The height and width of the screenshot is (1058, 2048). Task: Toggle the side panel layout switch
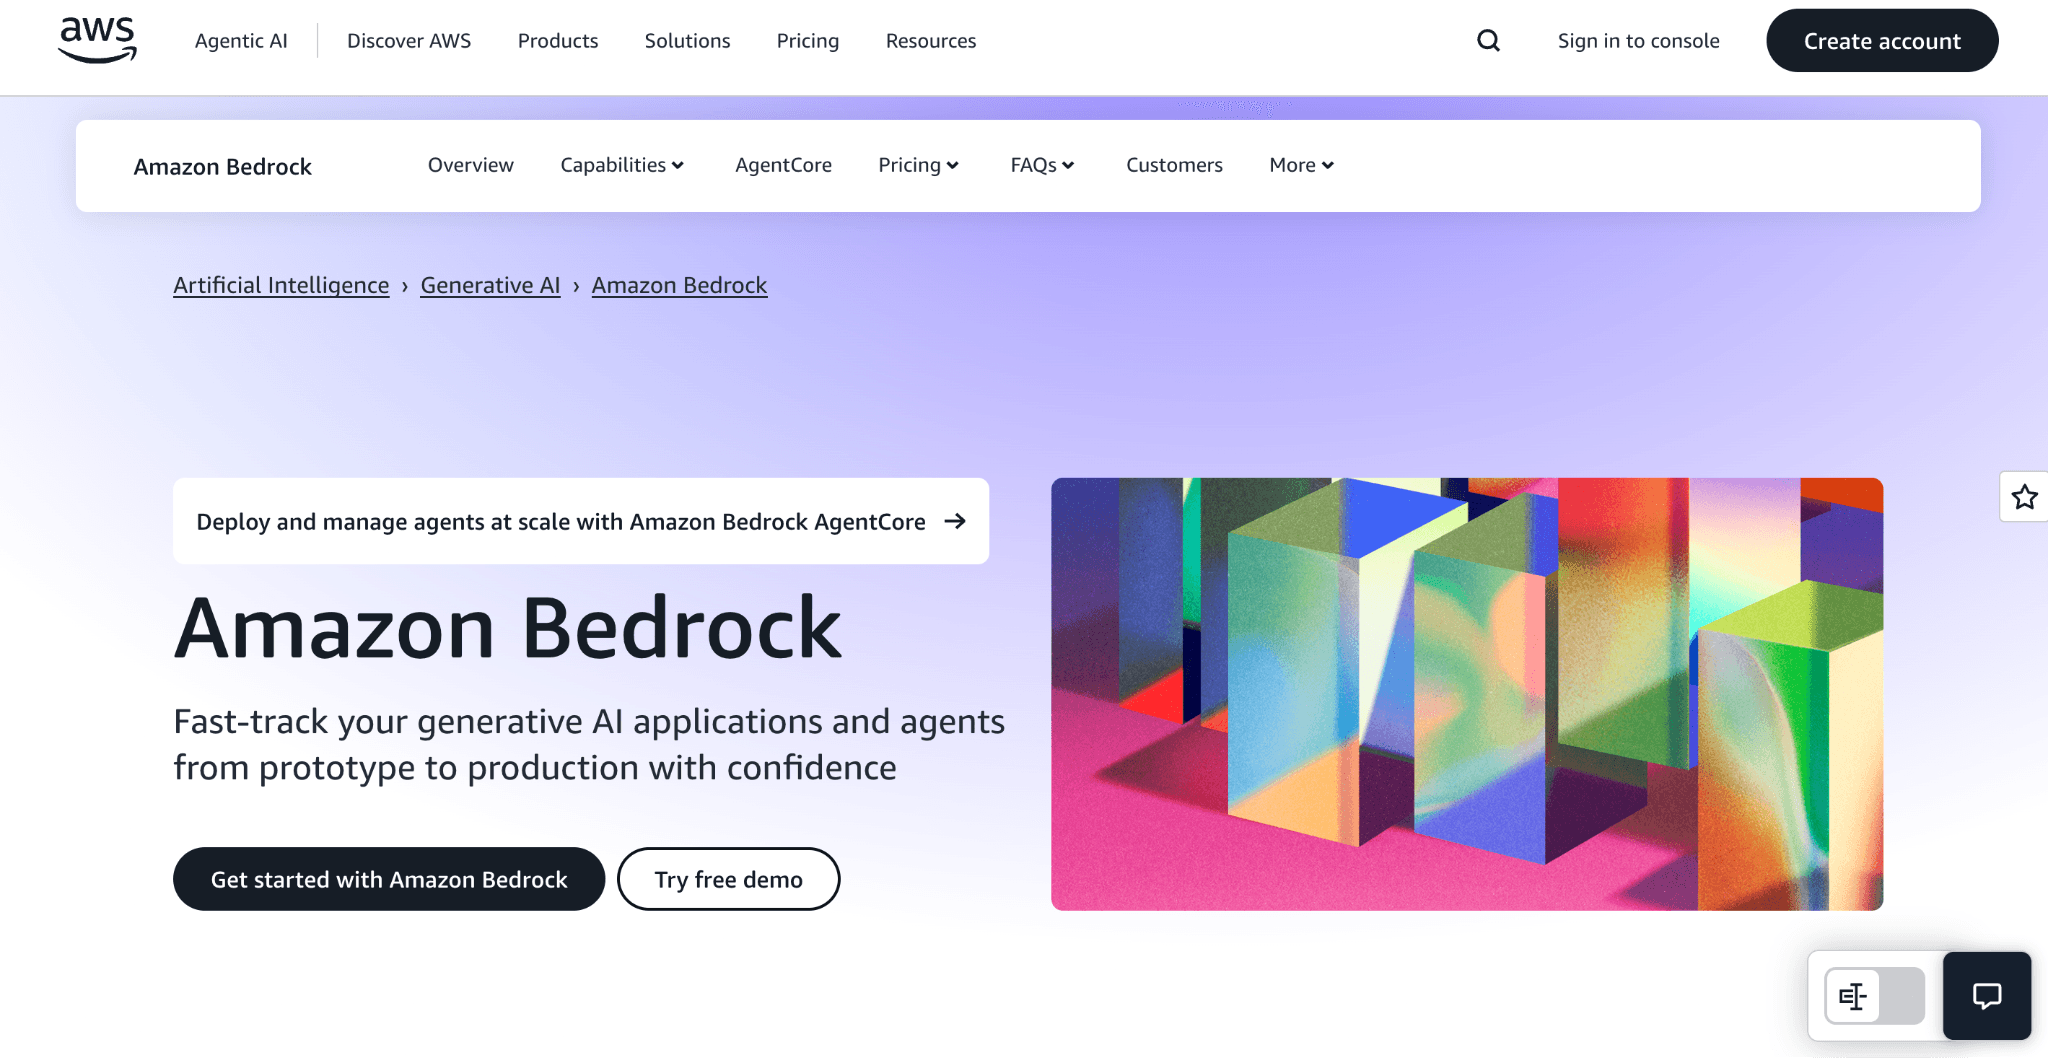(1874, 996)
